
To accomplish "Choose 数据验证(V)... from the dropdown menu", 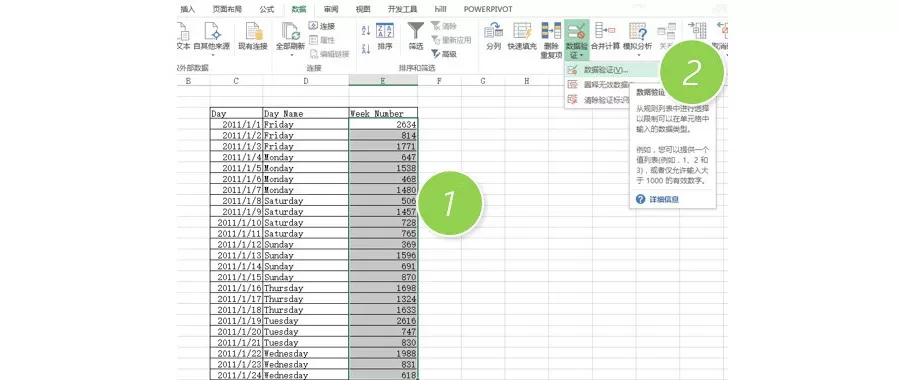I will click(606, 70).
